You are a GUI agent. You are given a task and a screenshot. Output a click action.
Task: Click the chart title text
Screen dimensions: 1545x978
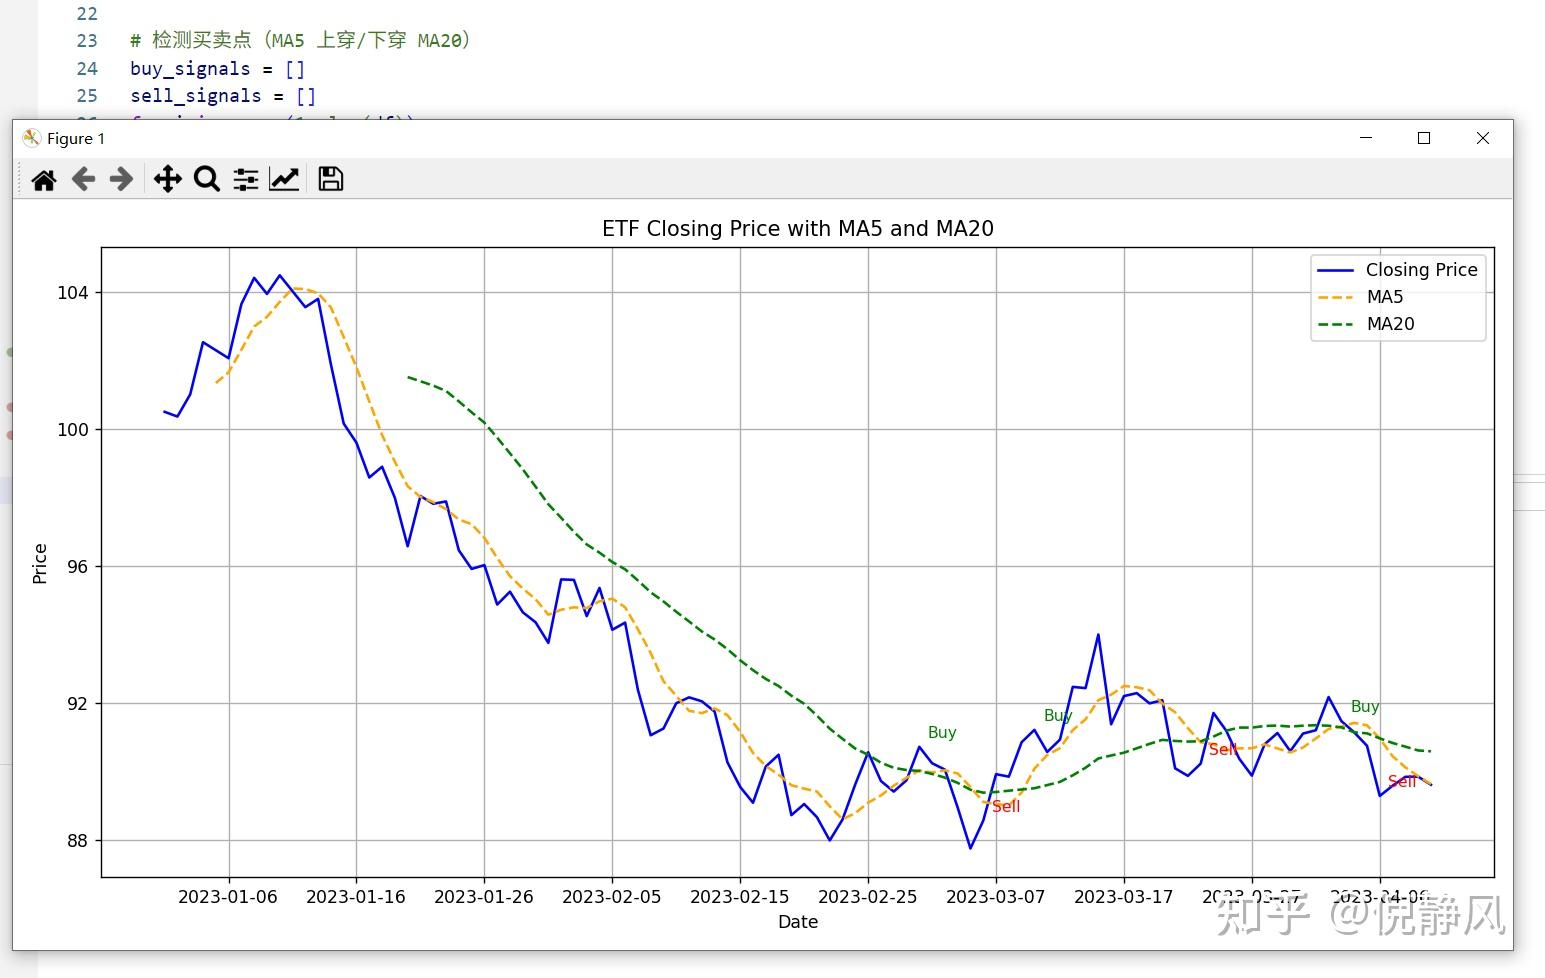coord(798,229)
